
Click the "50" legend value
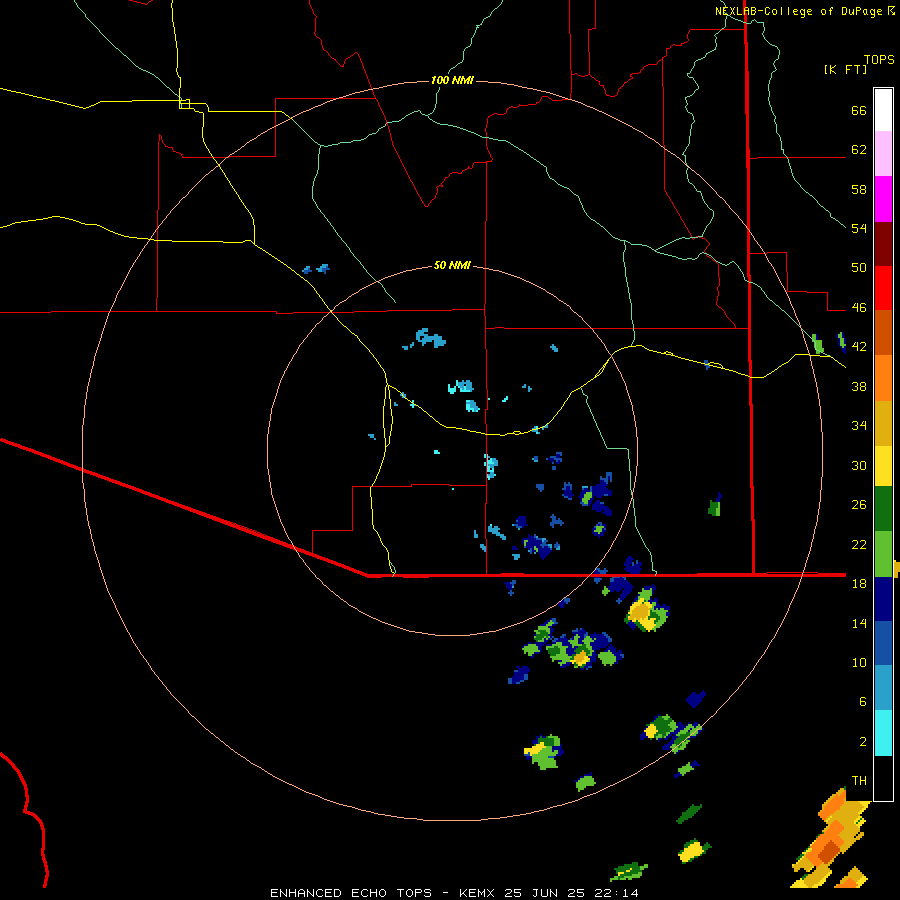[859, 268]
